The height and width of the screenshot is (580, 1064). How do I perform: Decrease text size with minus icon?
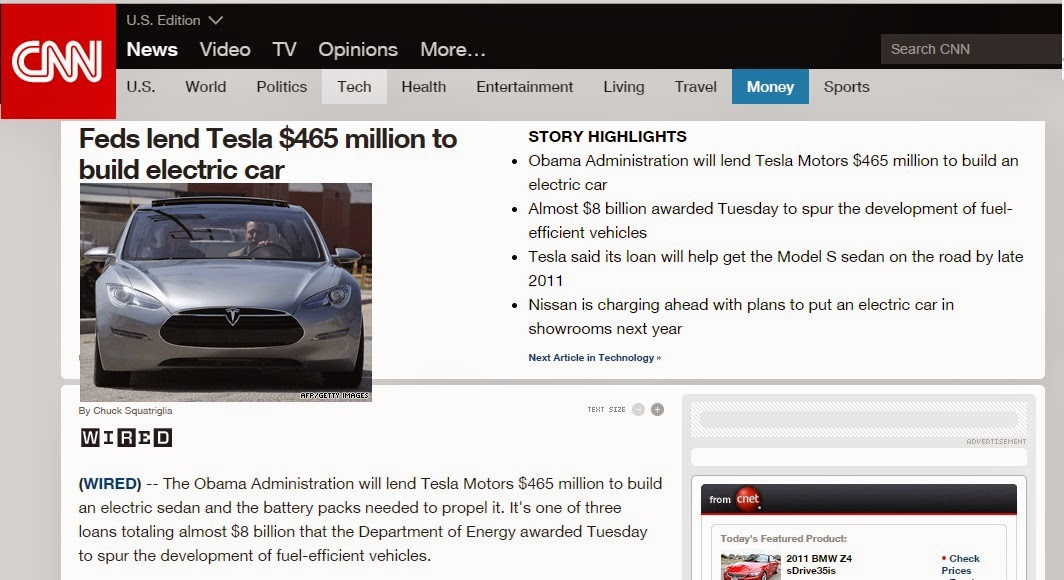click(638, 410)
